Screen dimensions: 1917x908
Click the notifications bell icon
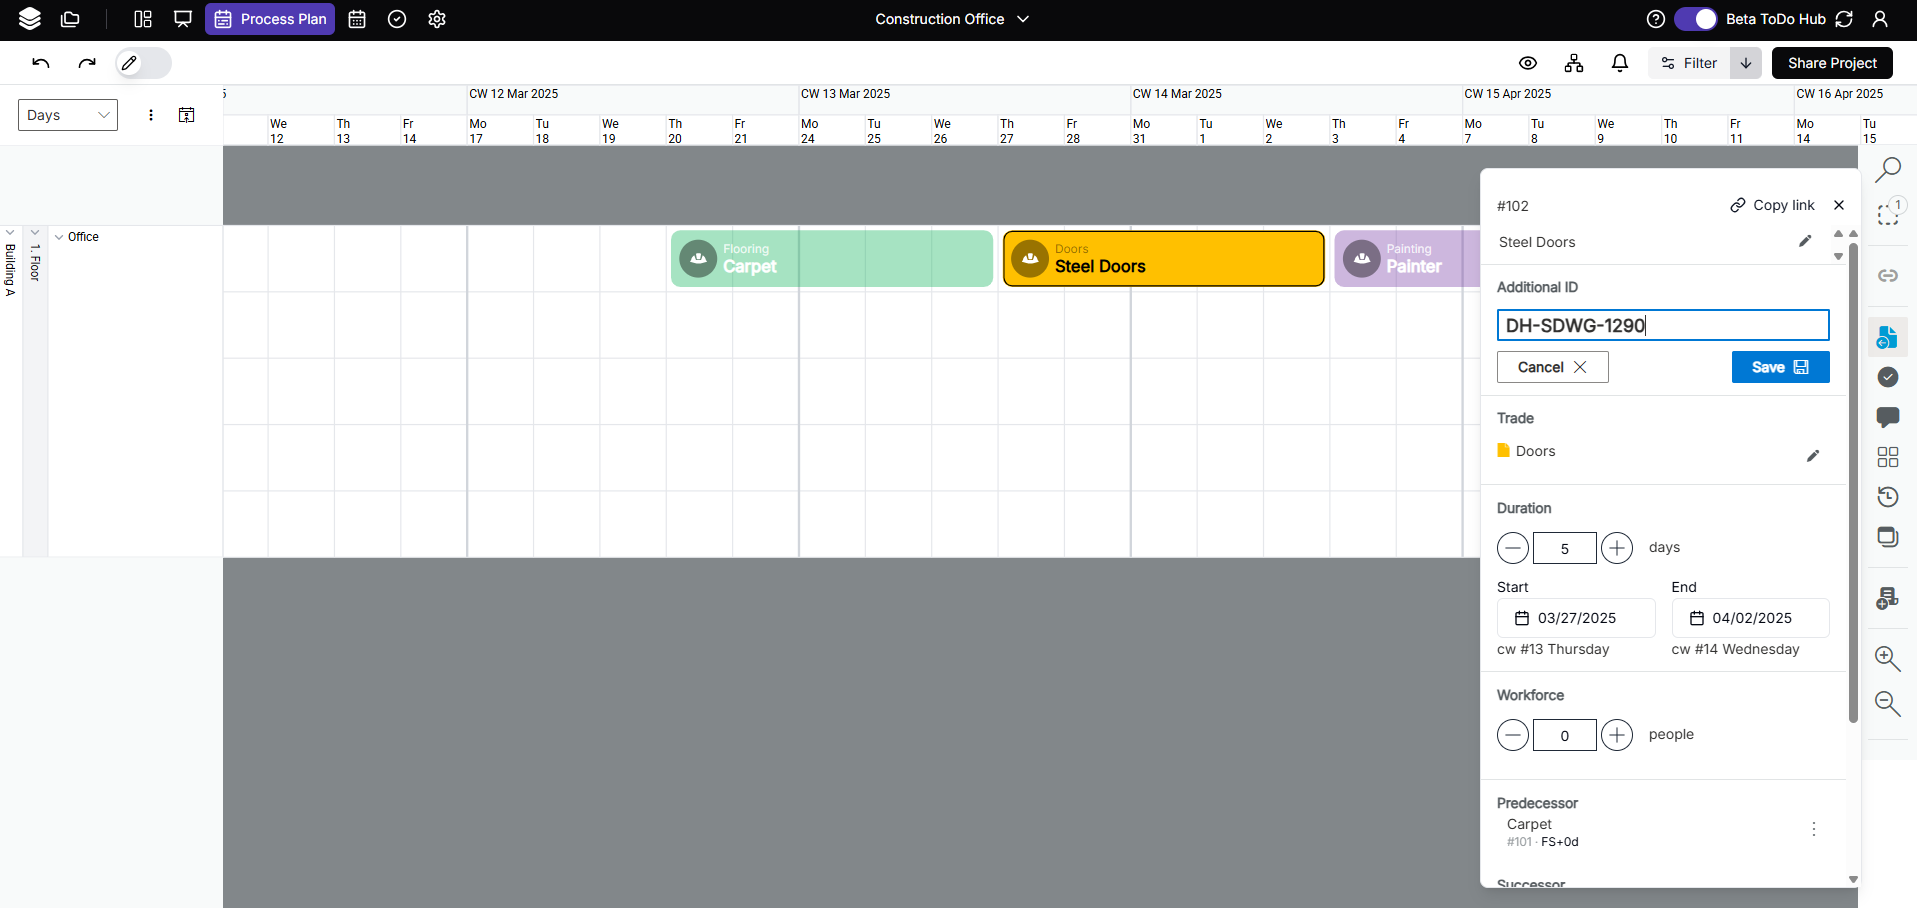click(1619, 63)
